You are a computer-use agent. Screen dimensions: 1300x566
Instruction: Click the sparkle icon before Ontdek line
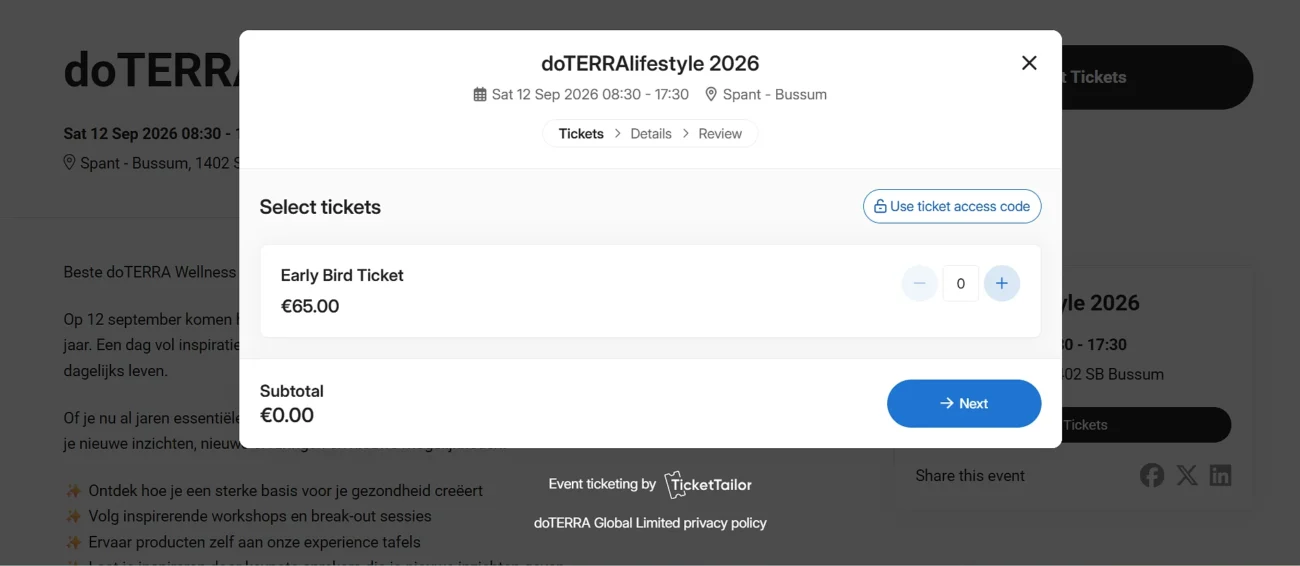click(x=73, y=491)
